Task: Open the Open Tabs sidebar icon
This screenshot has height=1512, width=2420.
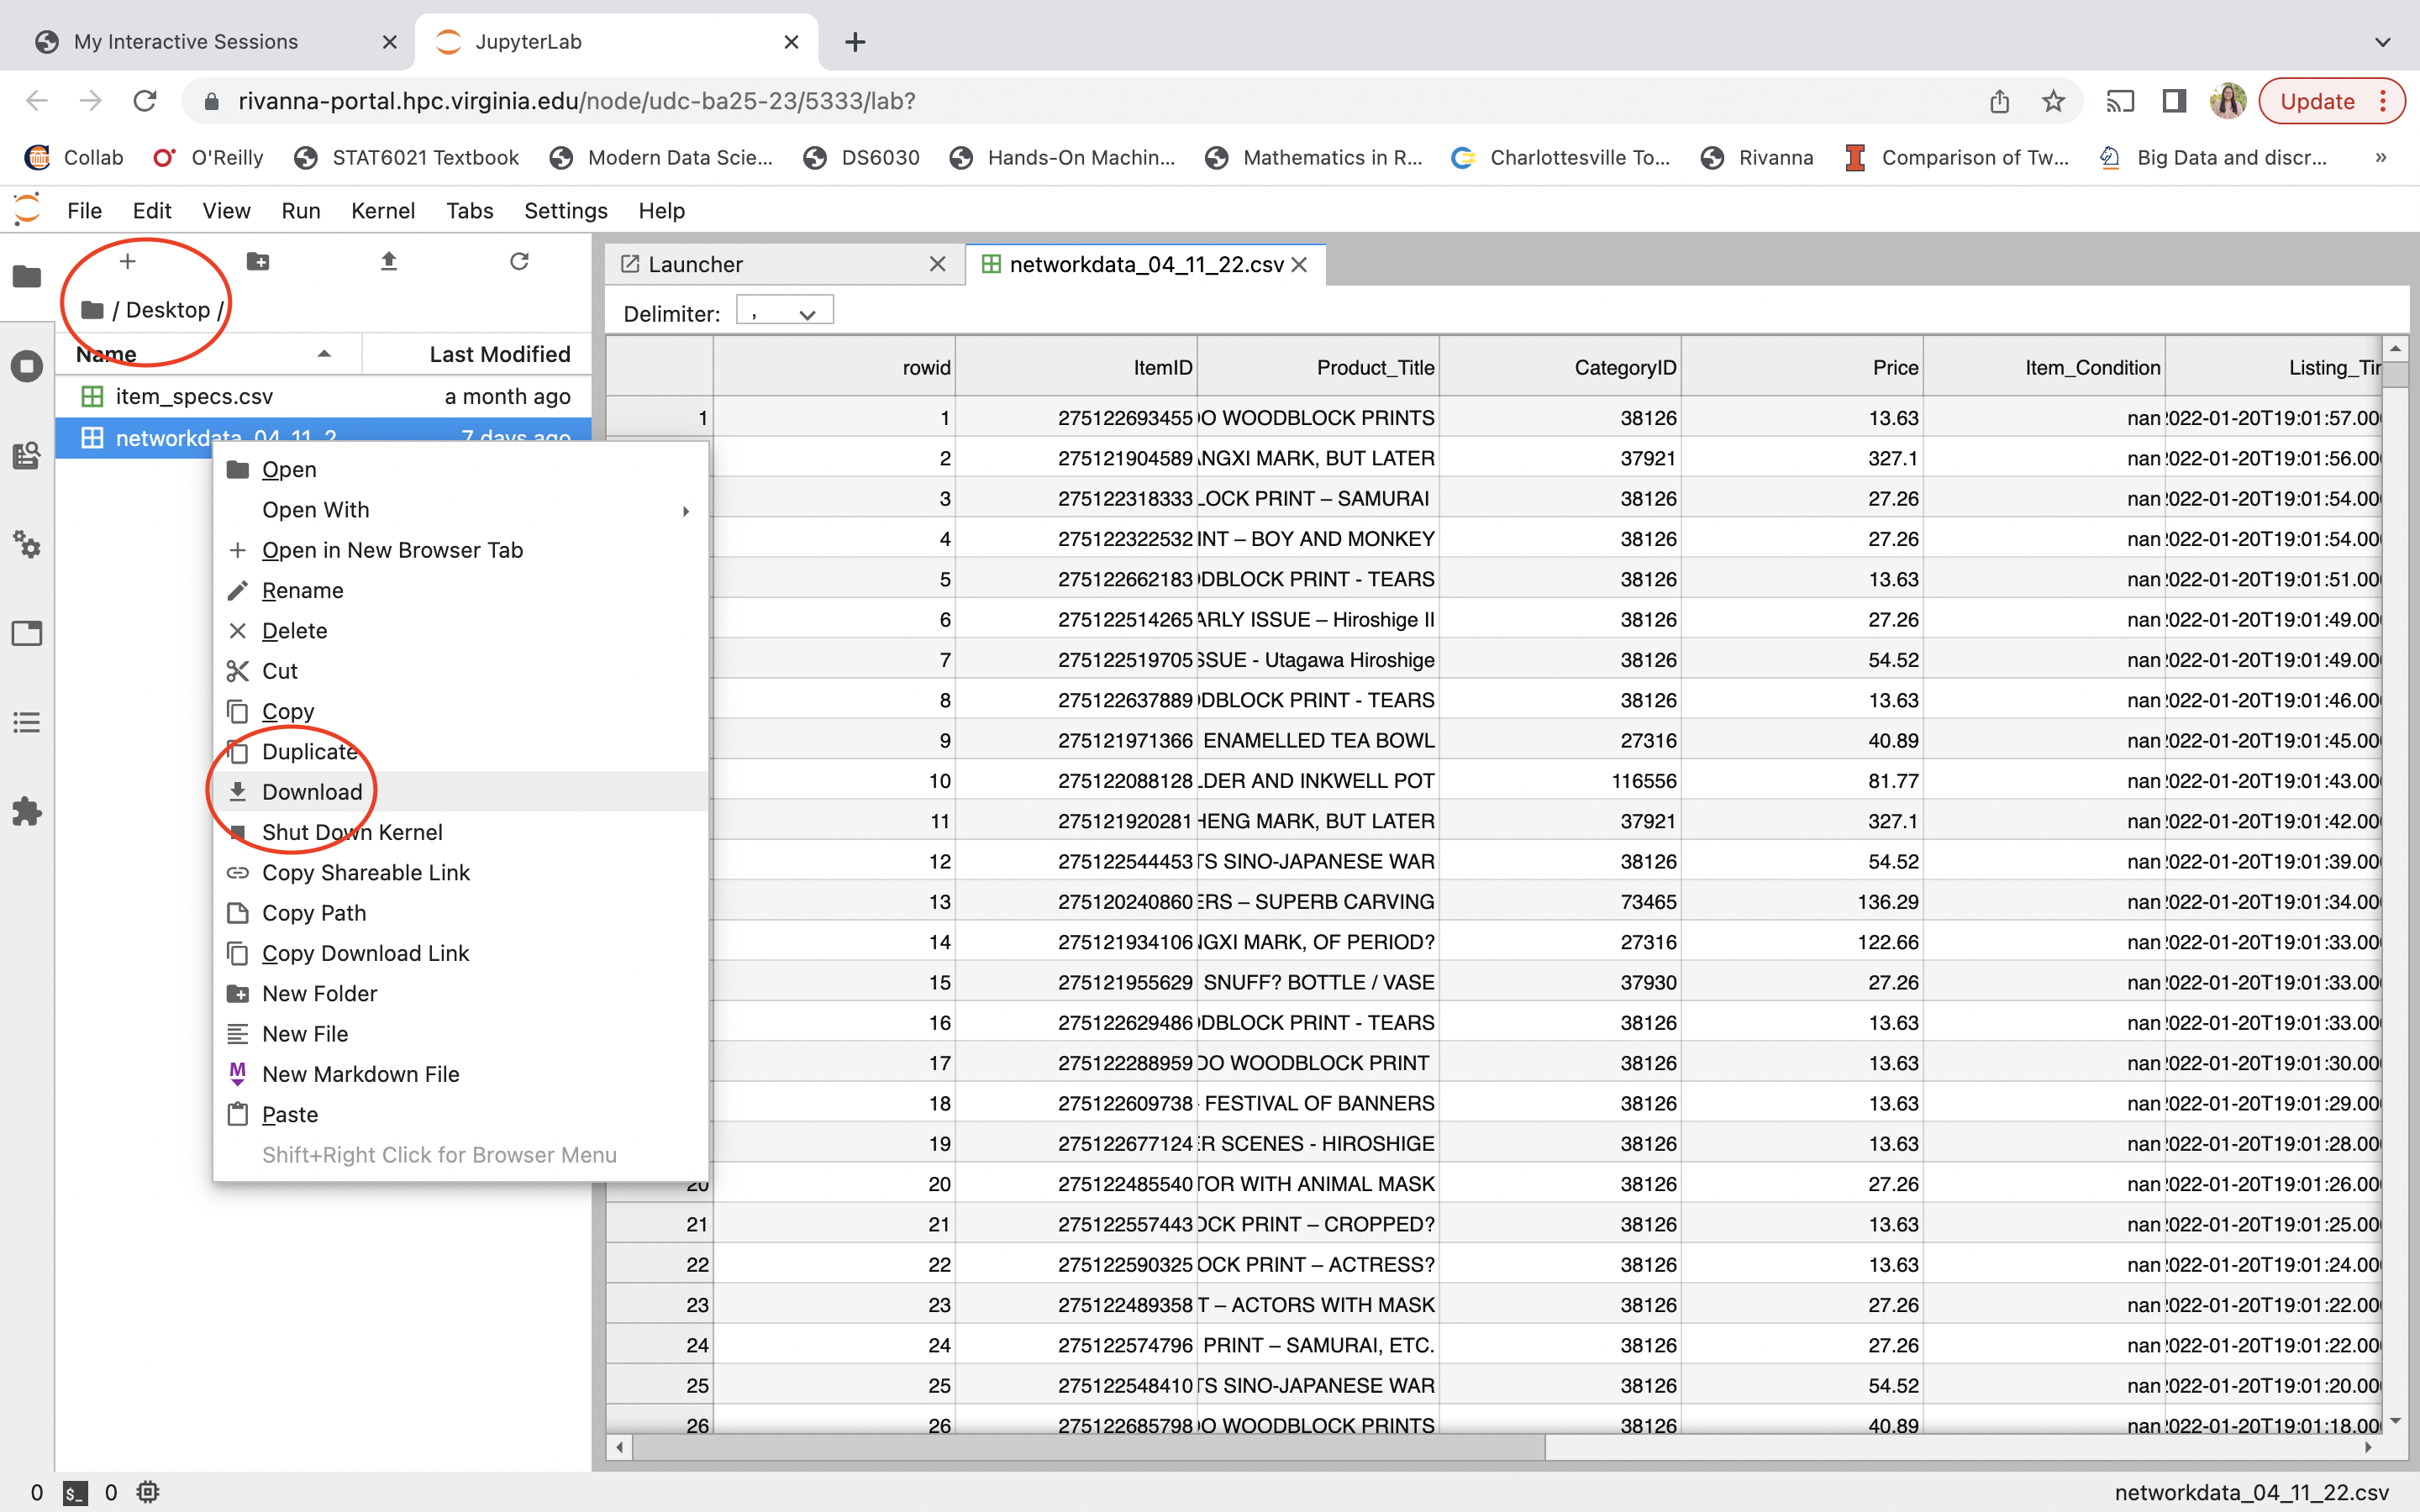Action: pyautogui.click(x=27, y=633)
